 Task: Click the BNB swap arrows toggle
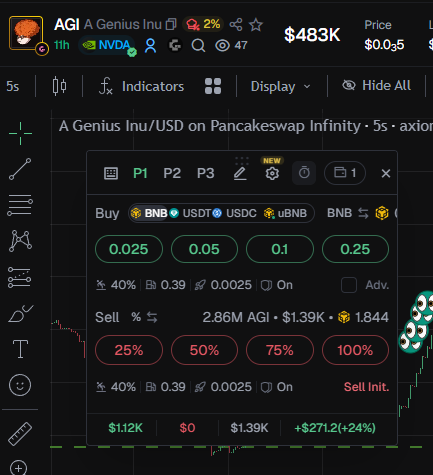click(363, 213)
